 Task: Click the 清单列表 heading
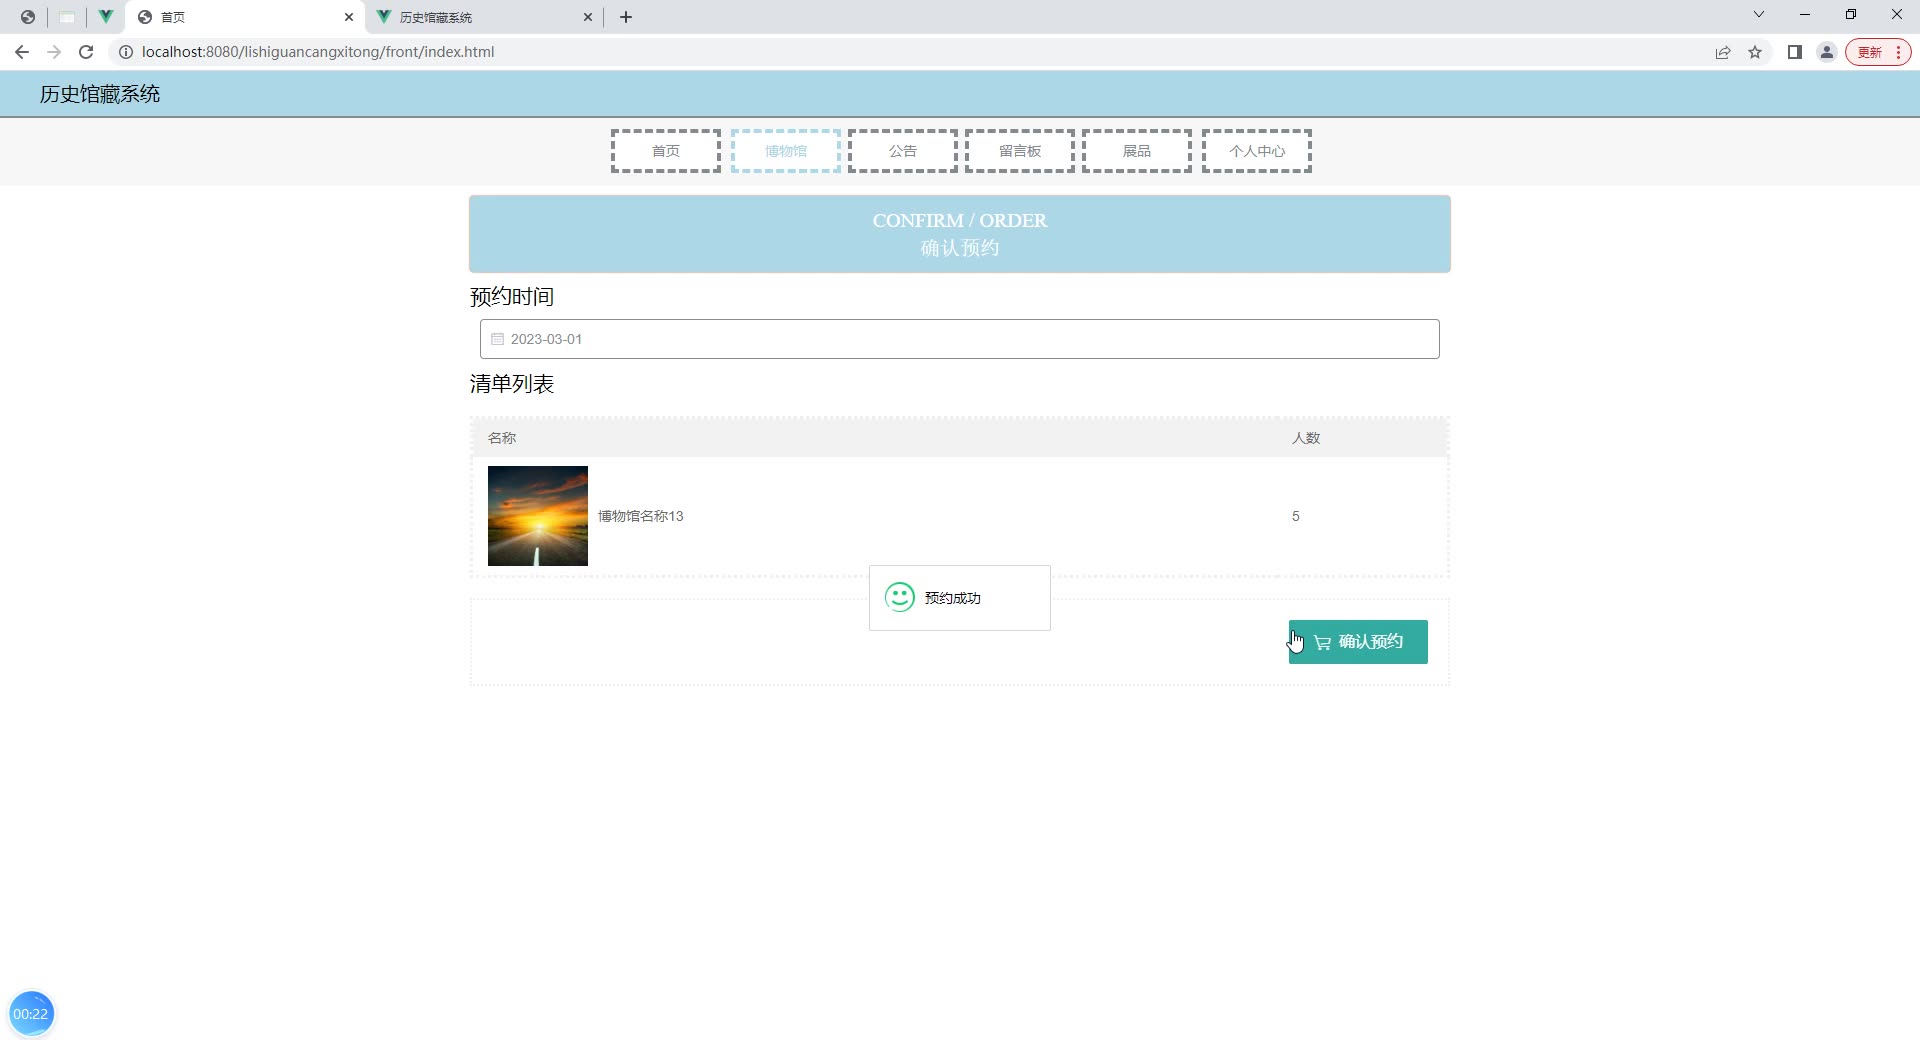512,384
